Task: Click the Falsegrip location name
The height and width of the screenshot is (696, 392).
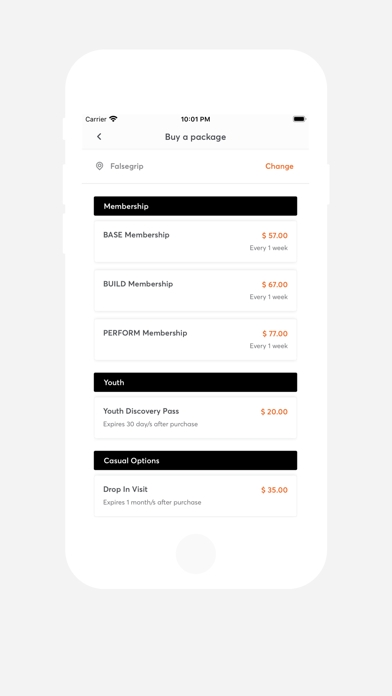Action: 127,166
